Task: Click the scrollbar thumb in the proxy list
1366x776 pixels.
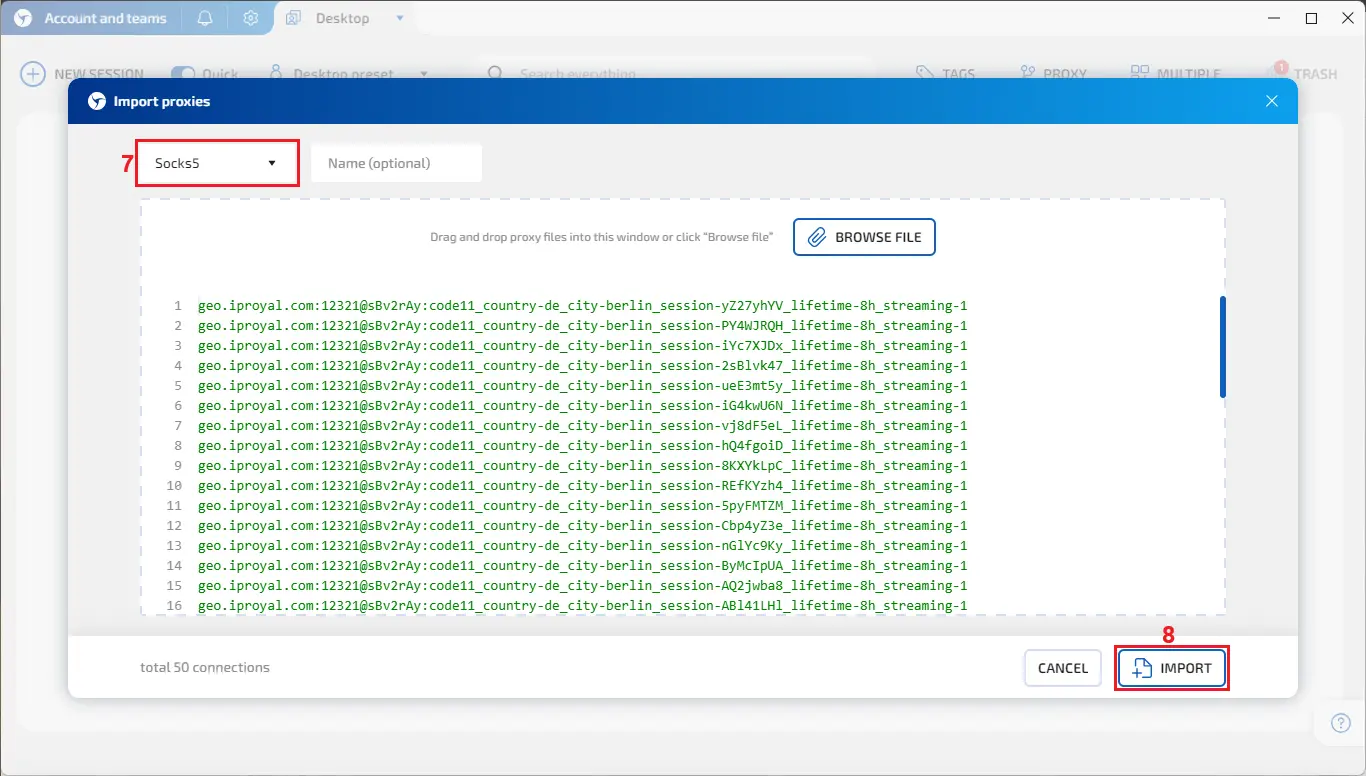Action: click(x=1223, y=347)
